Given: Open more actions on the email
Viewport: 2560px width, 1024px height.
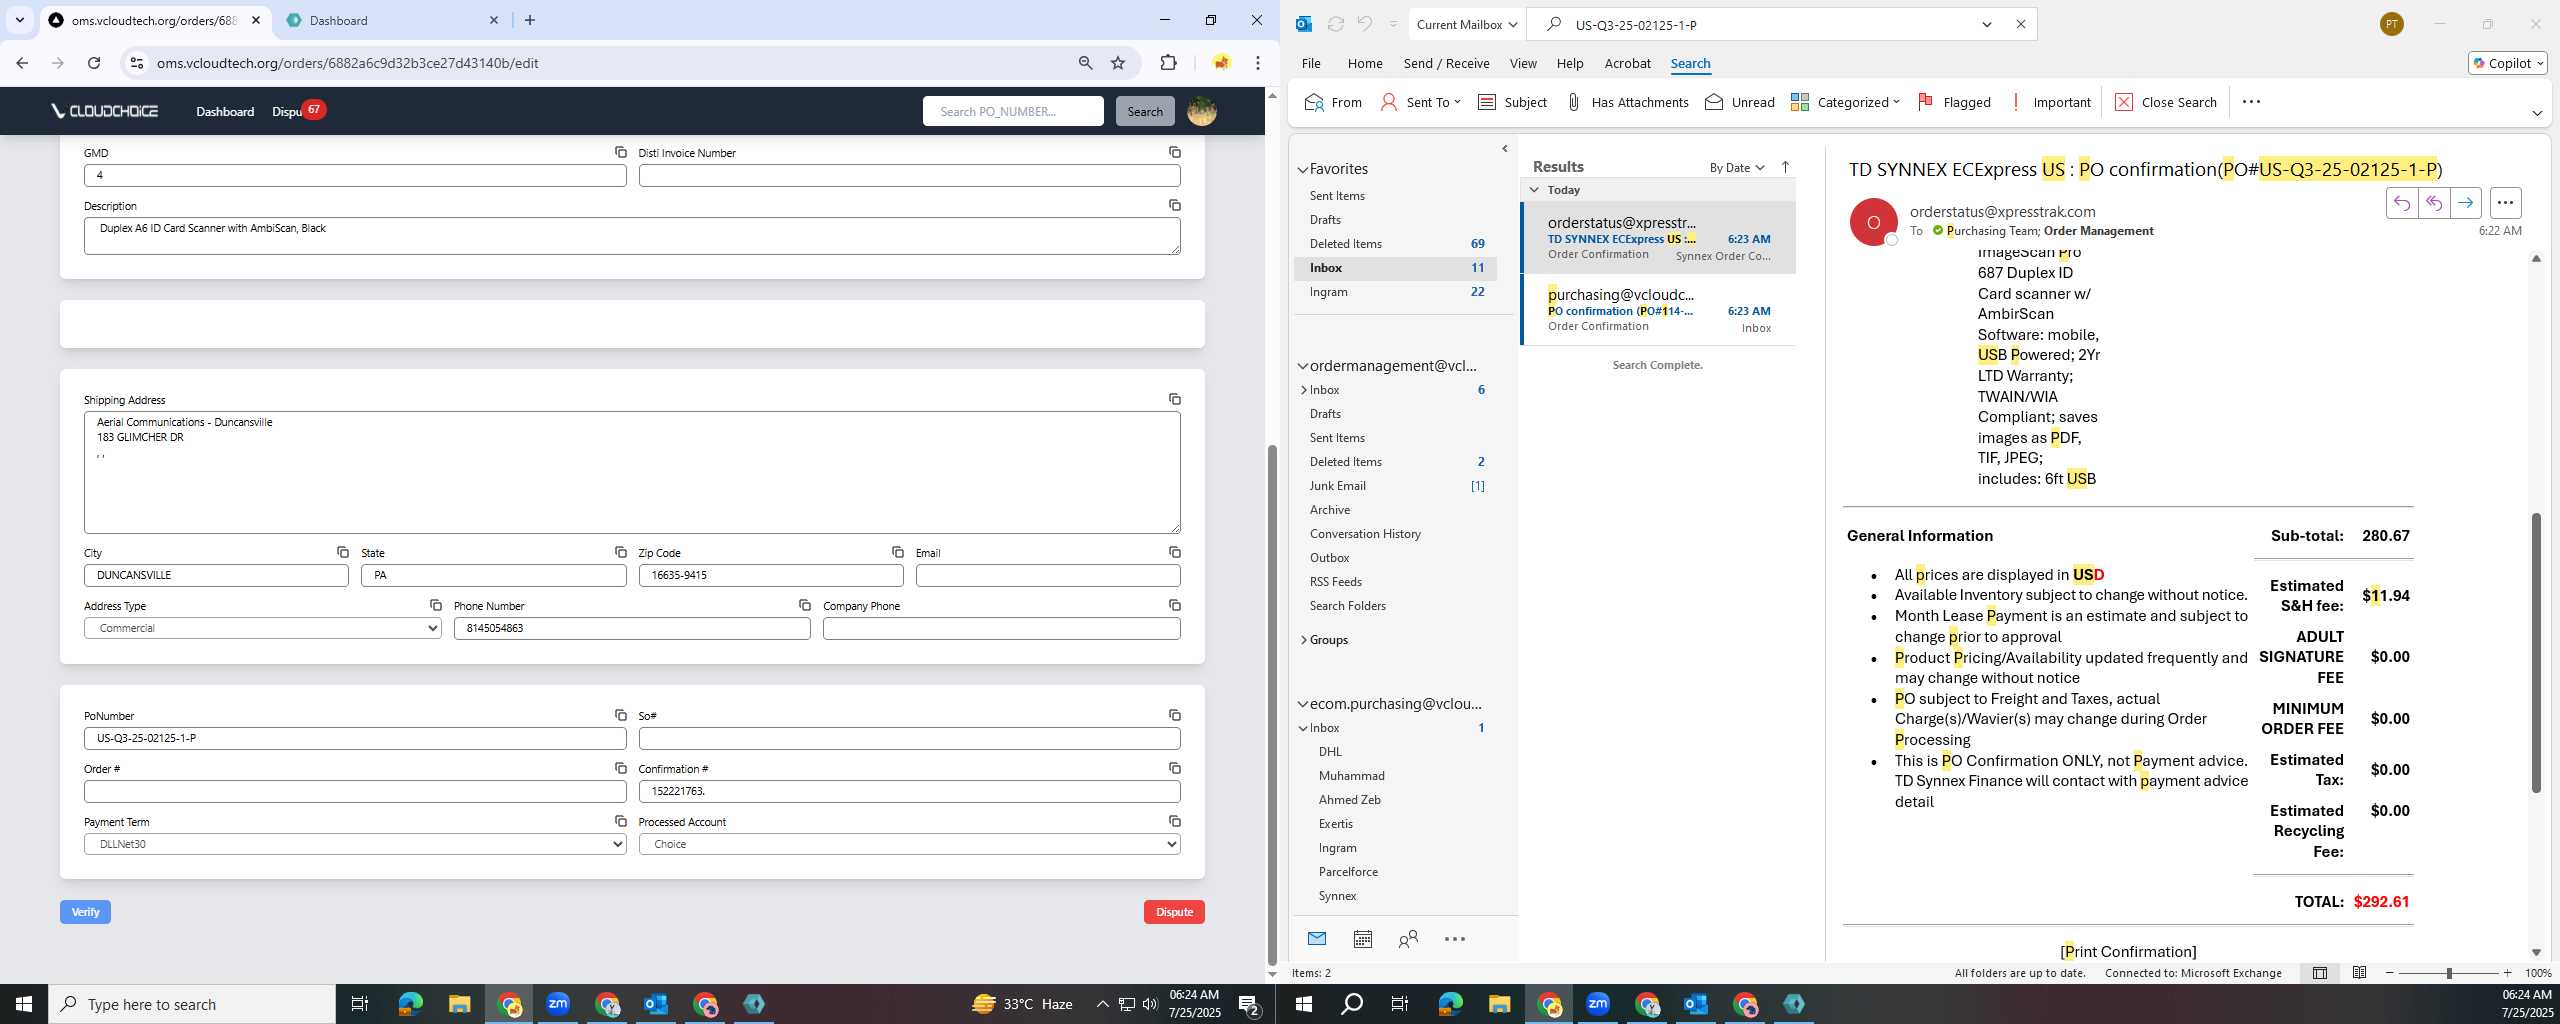Looking at the screenshot, I should tap(2504, 203).
